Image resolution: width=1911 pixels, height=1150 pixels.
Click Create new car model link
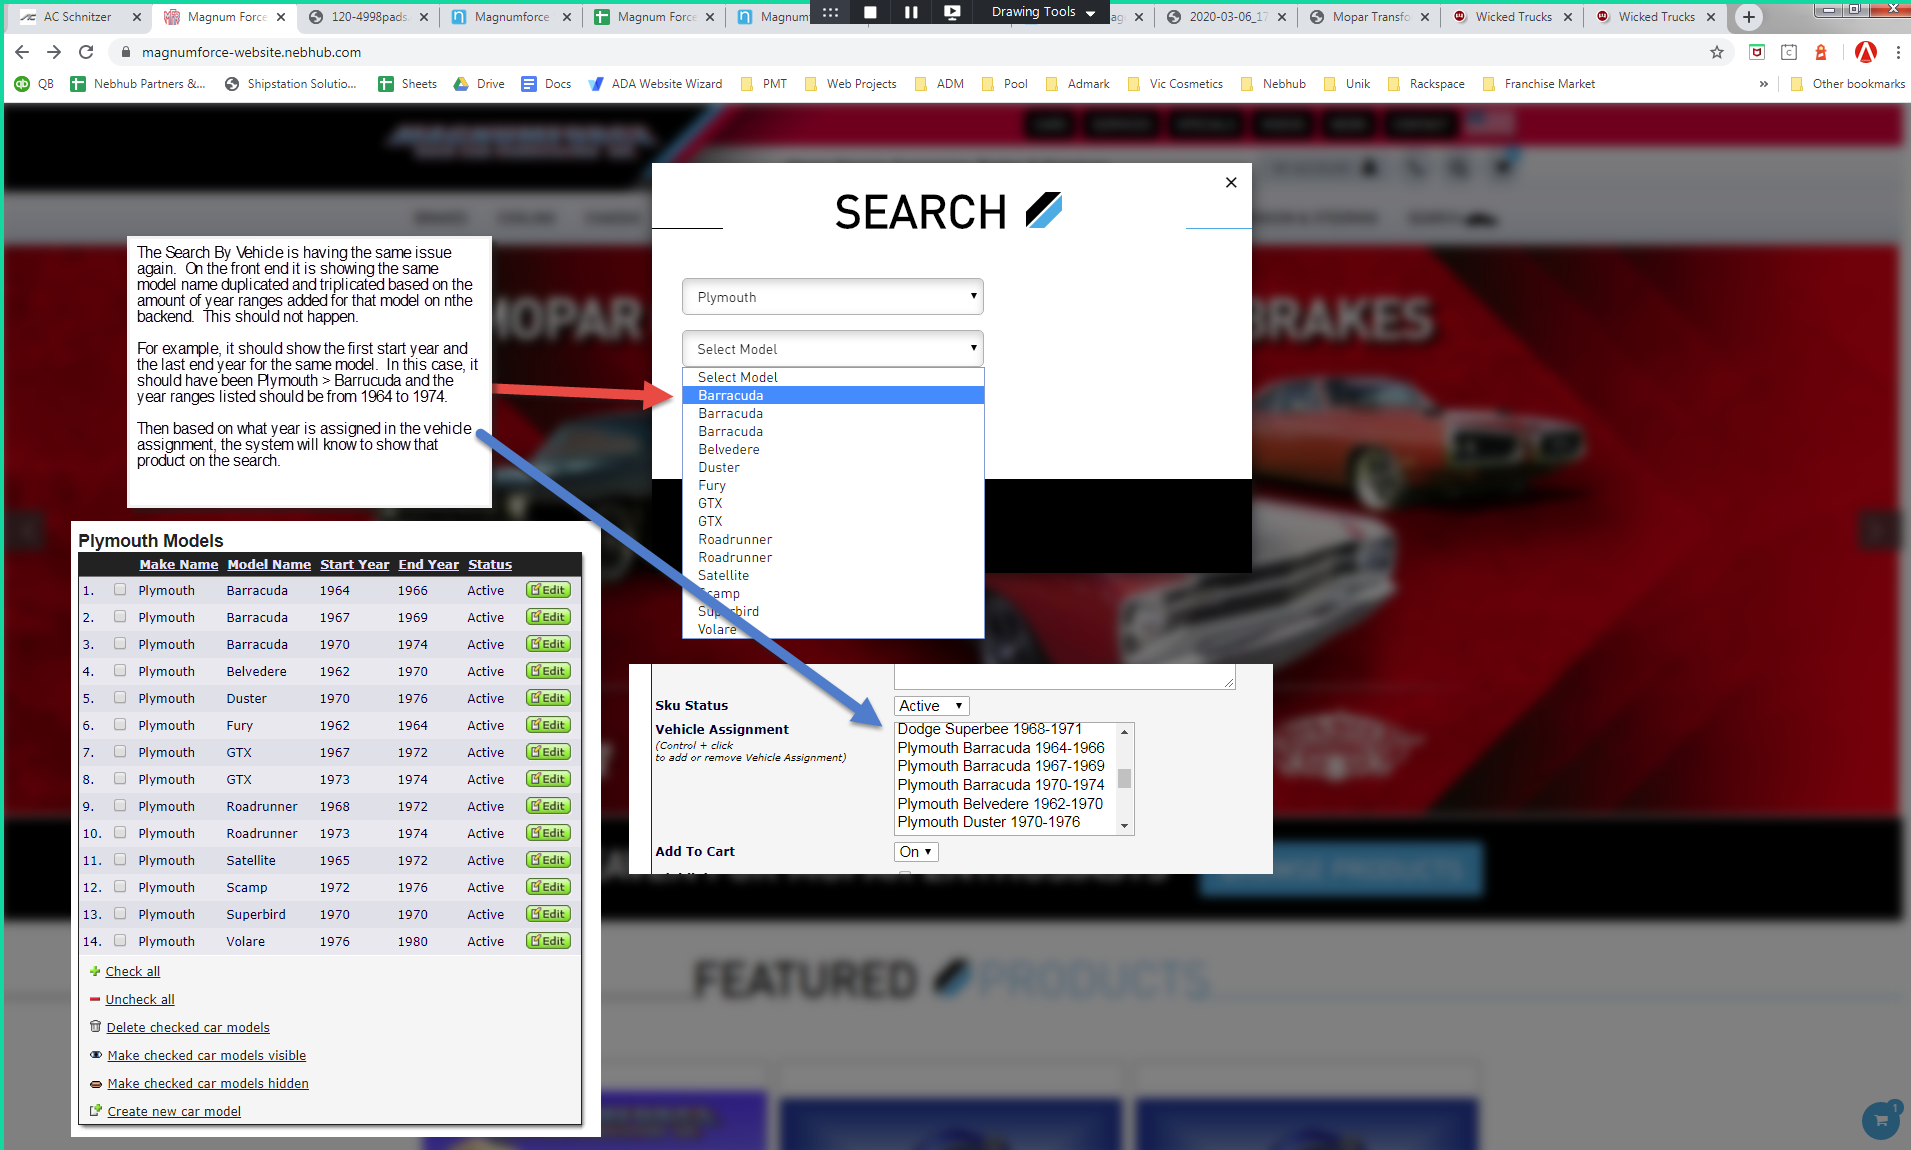(x=174, y=1111)
